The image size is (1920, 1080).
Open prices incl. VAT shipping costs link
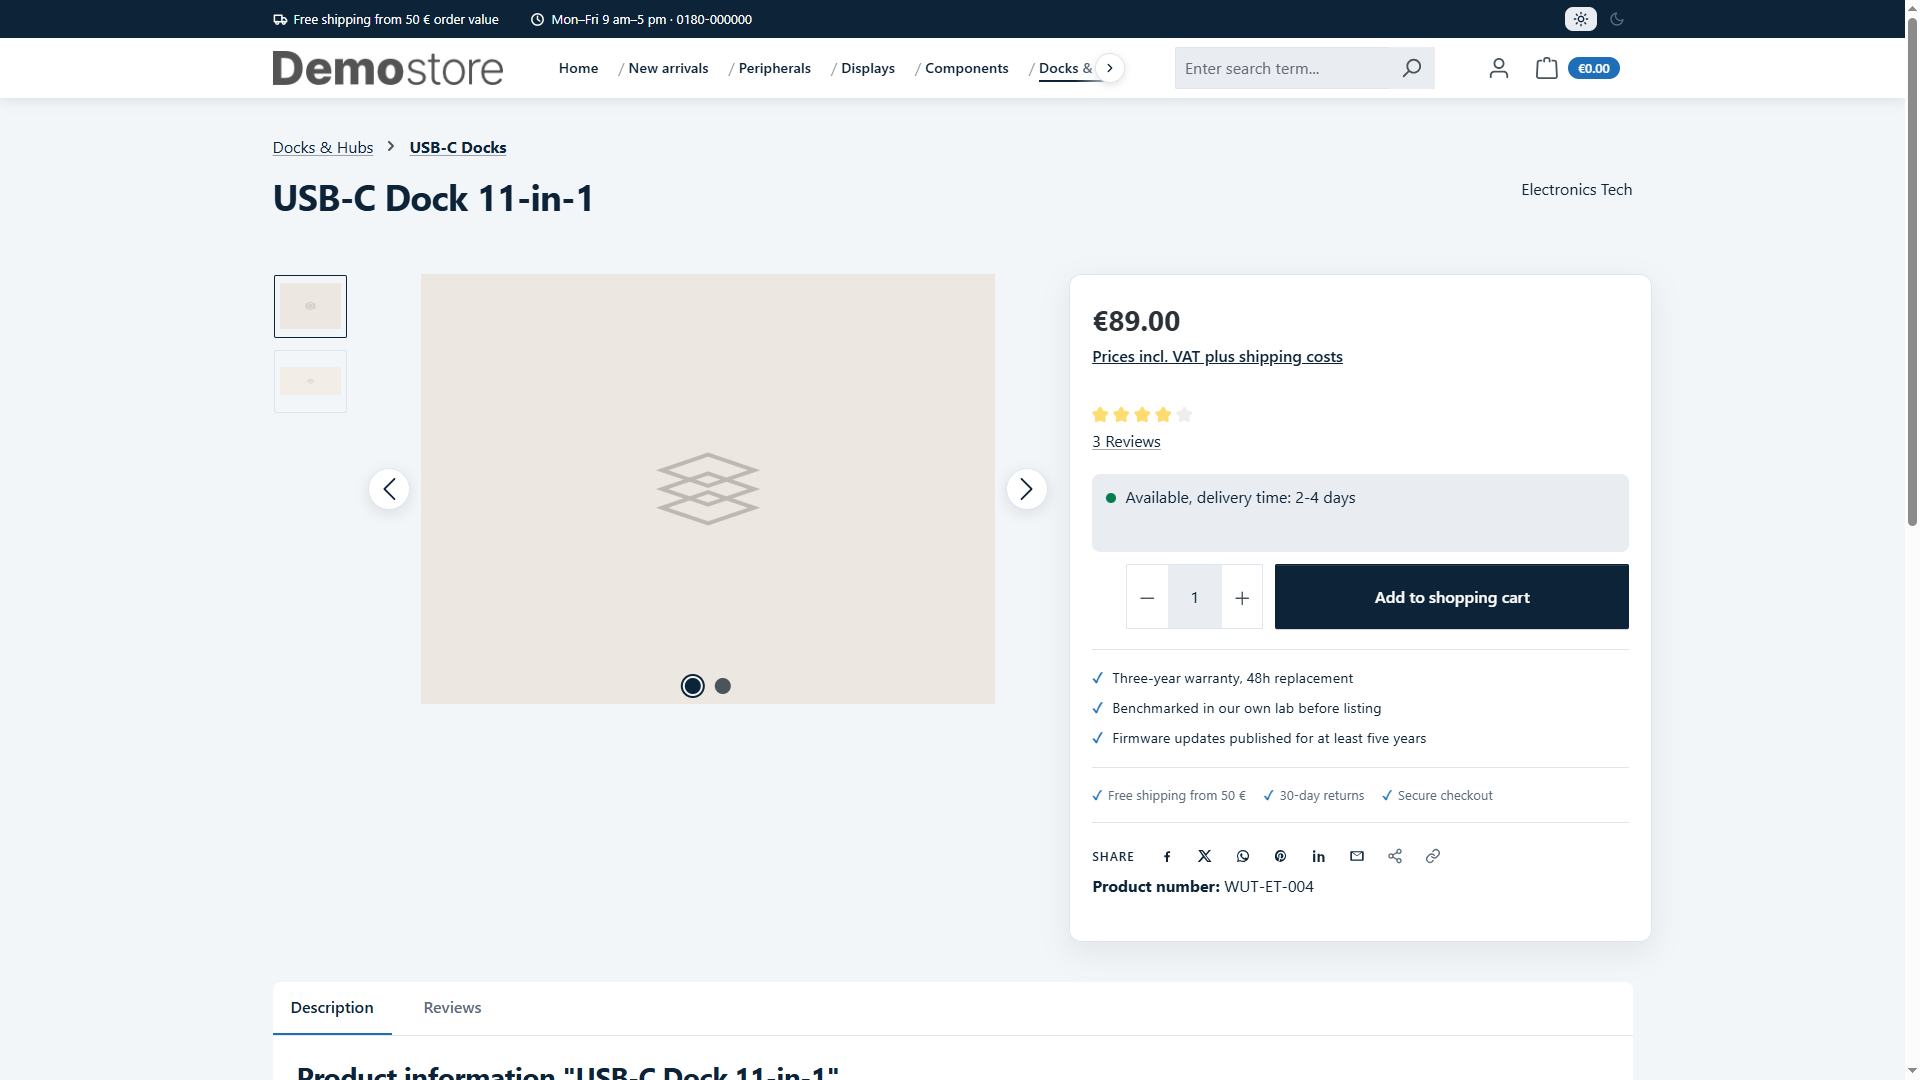[1217, 356]
